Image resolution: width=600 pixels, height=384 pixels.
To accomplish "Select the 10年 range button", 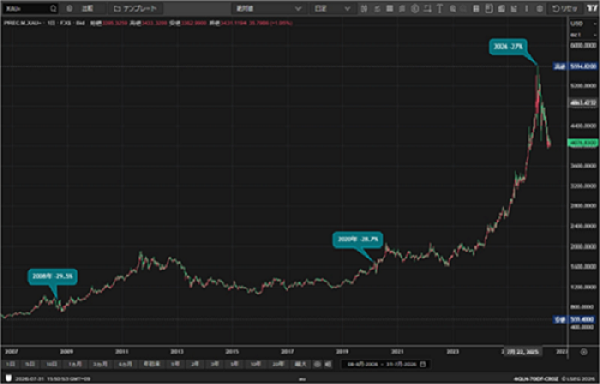I will [x=256, y=364].
